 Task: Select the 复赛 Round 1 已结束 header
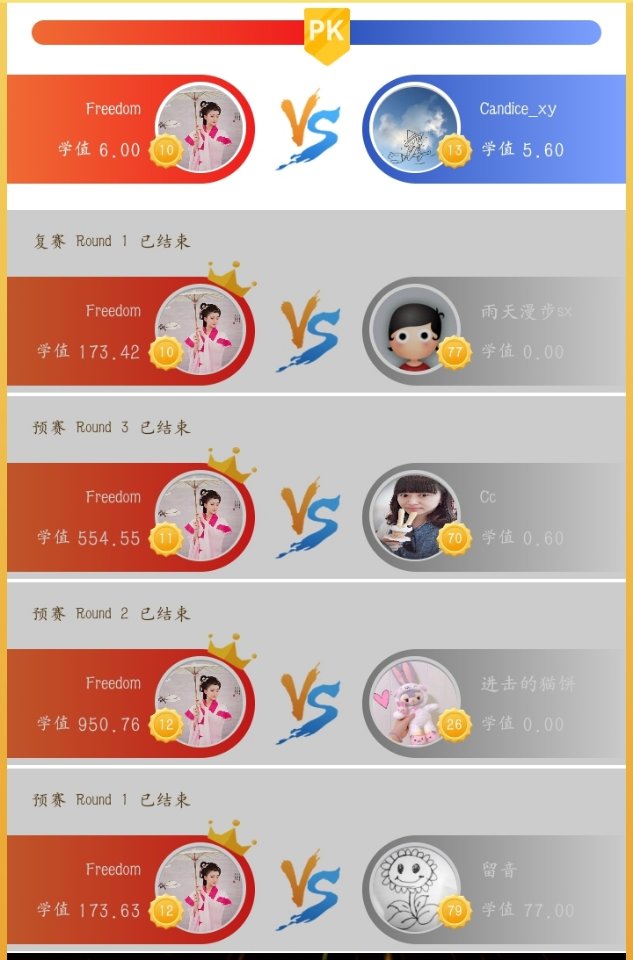point(112,241)
